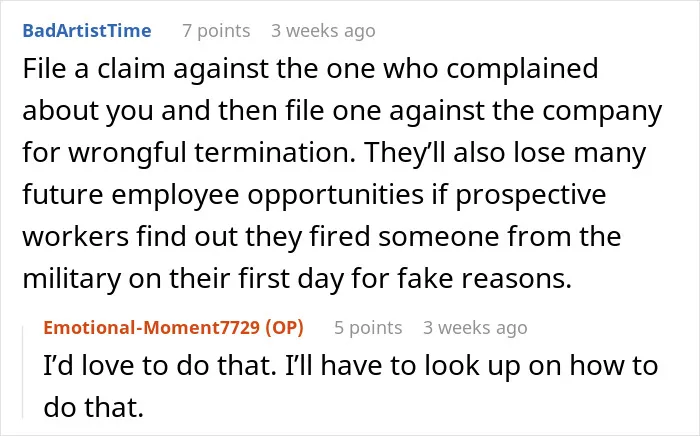Click the last reply line "do that."
This screenshot has width=700, height=436.
pos(94,407)
